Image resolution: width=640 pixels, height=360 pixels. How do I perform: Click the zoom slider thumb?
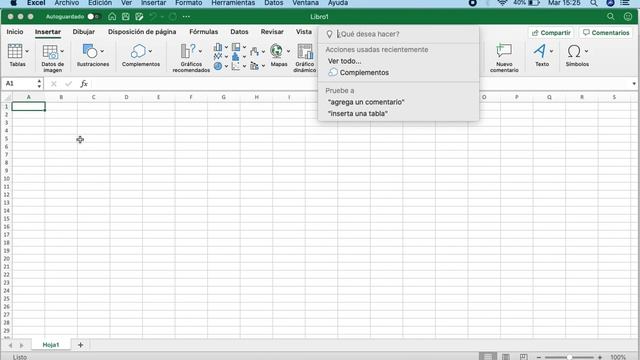click(x=569, y=357)
